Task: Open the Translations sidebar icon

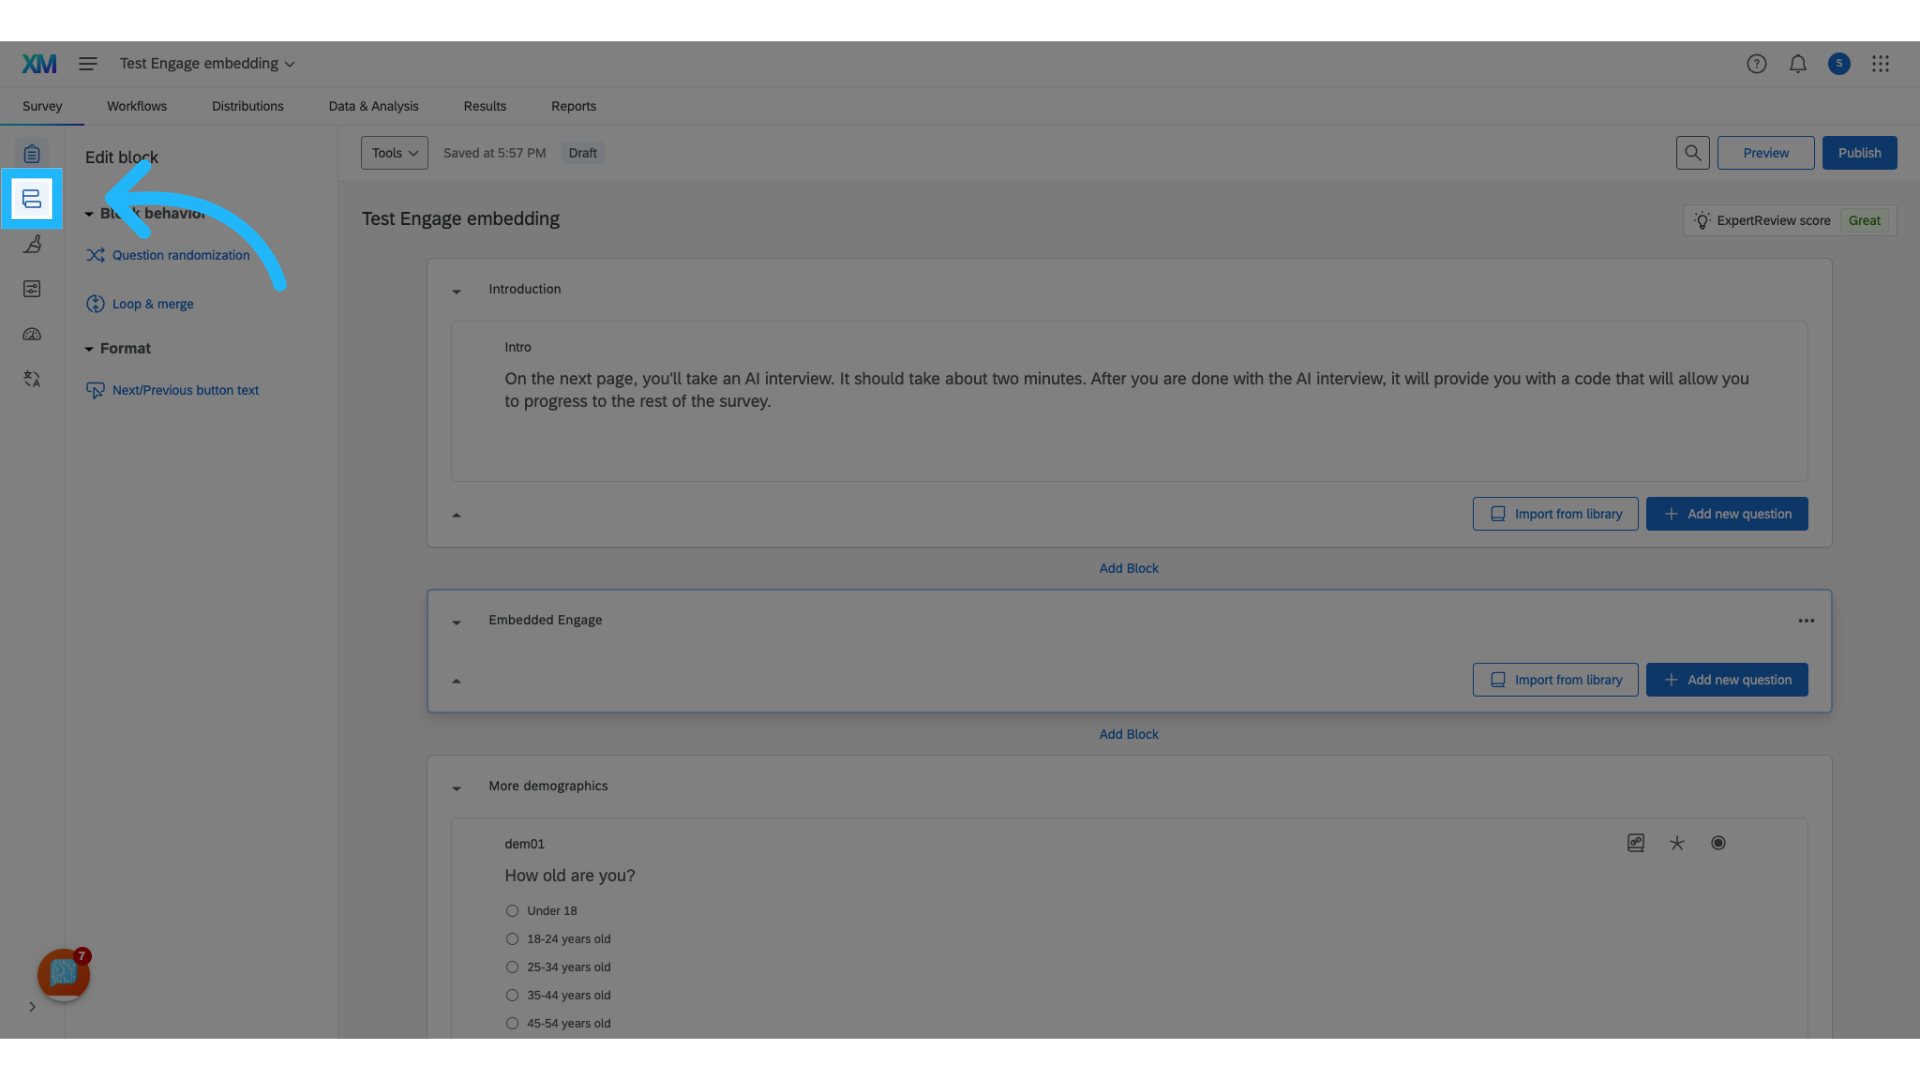Action: [x=32, y=379]
